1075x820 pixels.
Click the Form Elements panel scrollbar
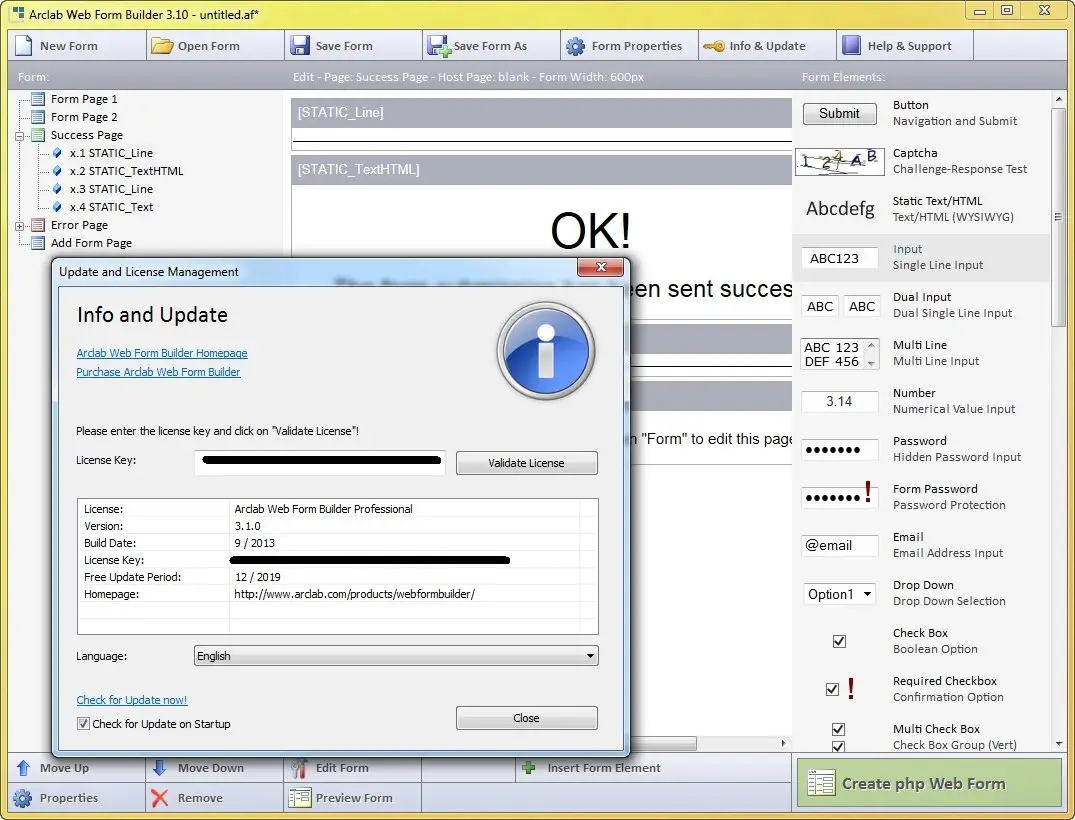[x=1058, y=217]
